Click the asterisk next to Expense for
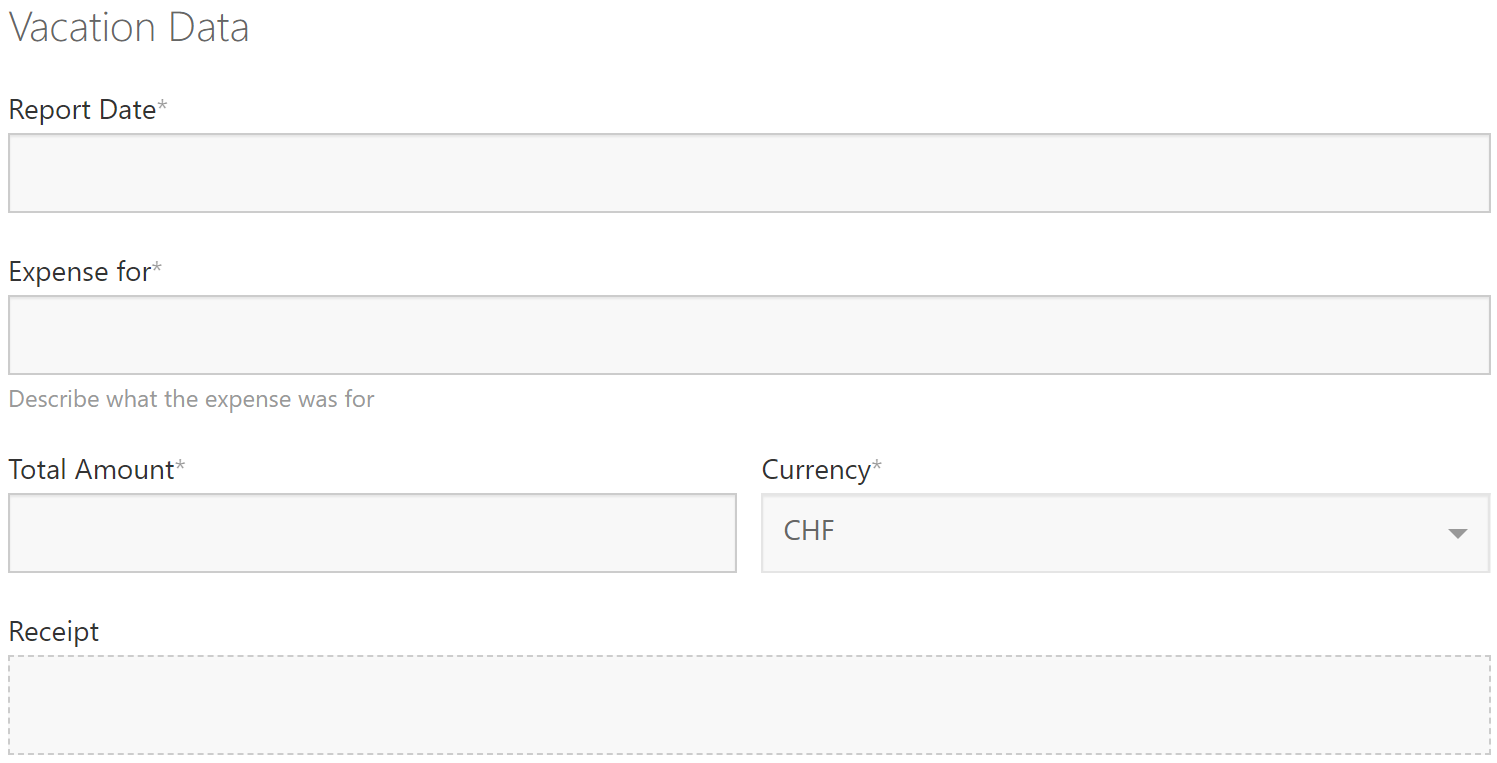 157,269
